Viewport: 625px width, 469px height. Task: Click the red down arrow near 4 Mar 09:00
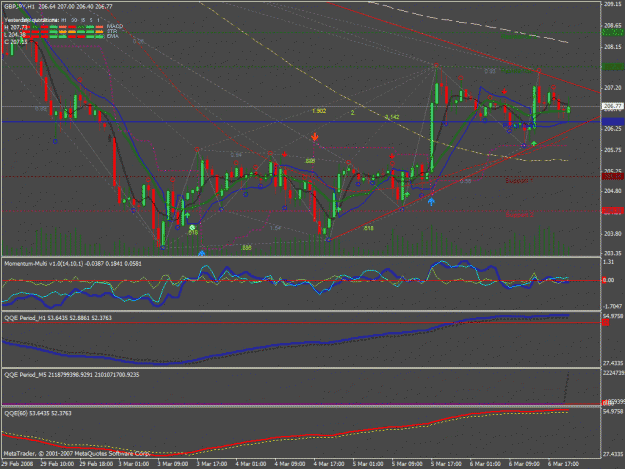click(285, 154)
